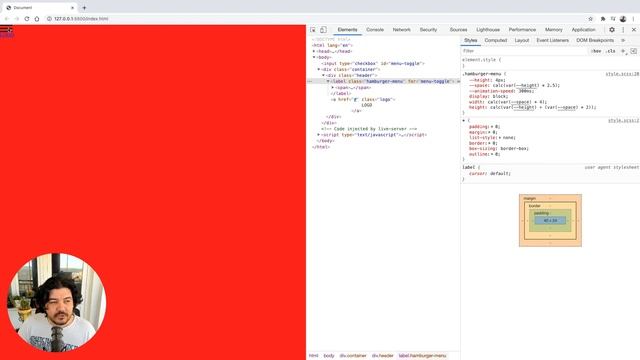Go back in browser history

point(7,19)
